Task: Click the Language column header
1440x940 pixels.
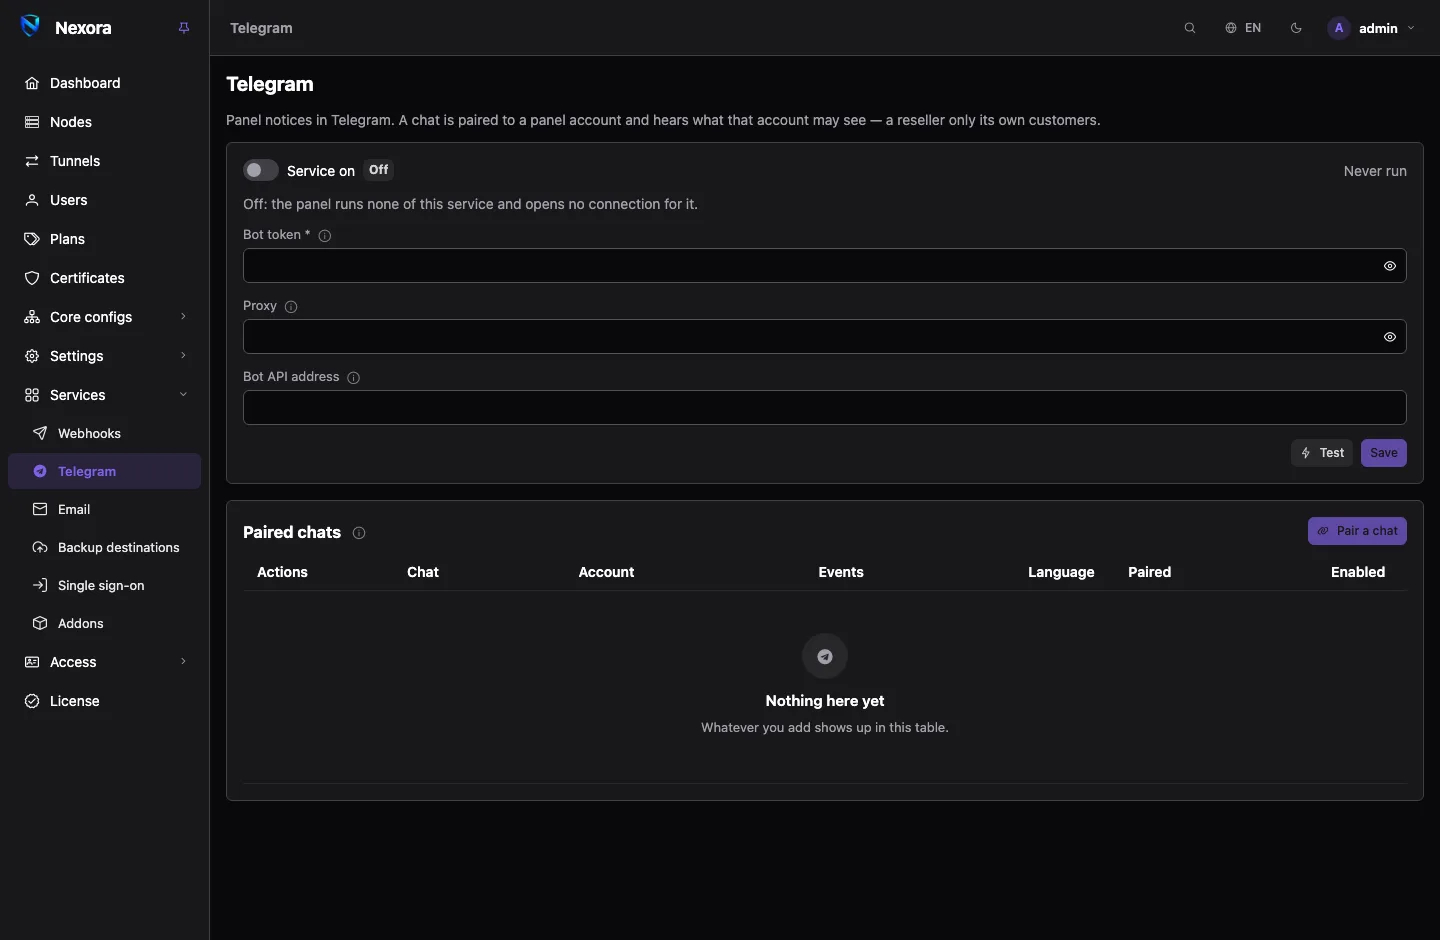Action: [x=1061, y=572]
